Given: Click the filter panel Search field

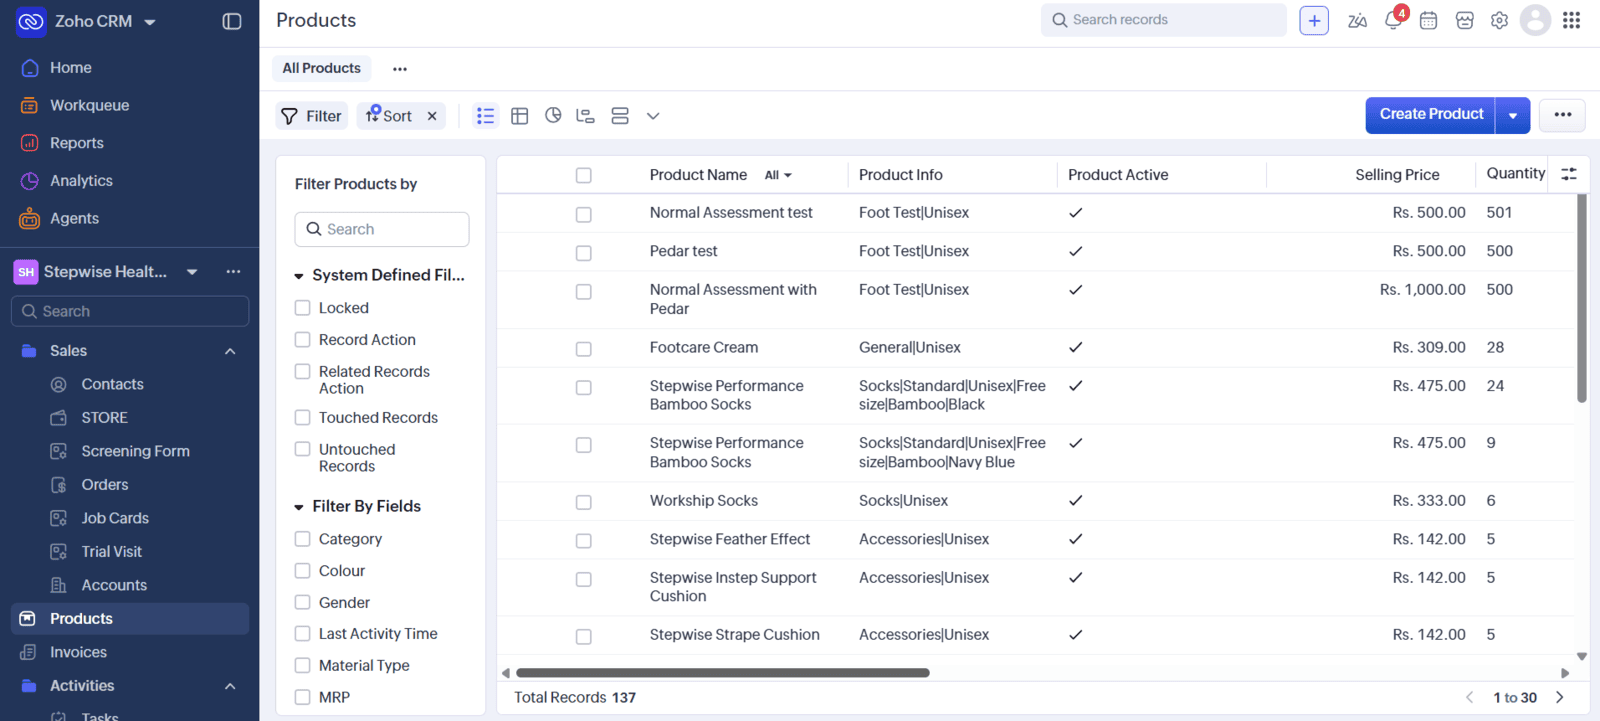Looking at the screenshot, I should tap(382, 229).
